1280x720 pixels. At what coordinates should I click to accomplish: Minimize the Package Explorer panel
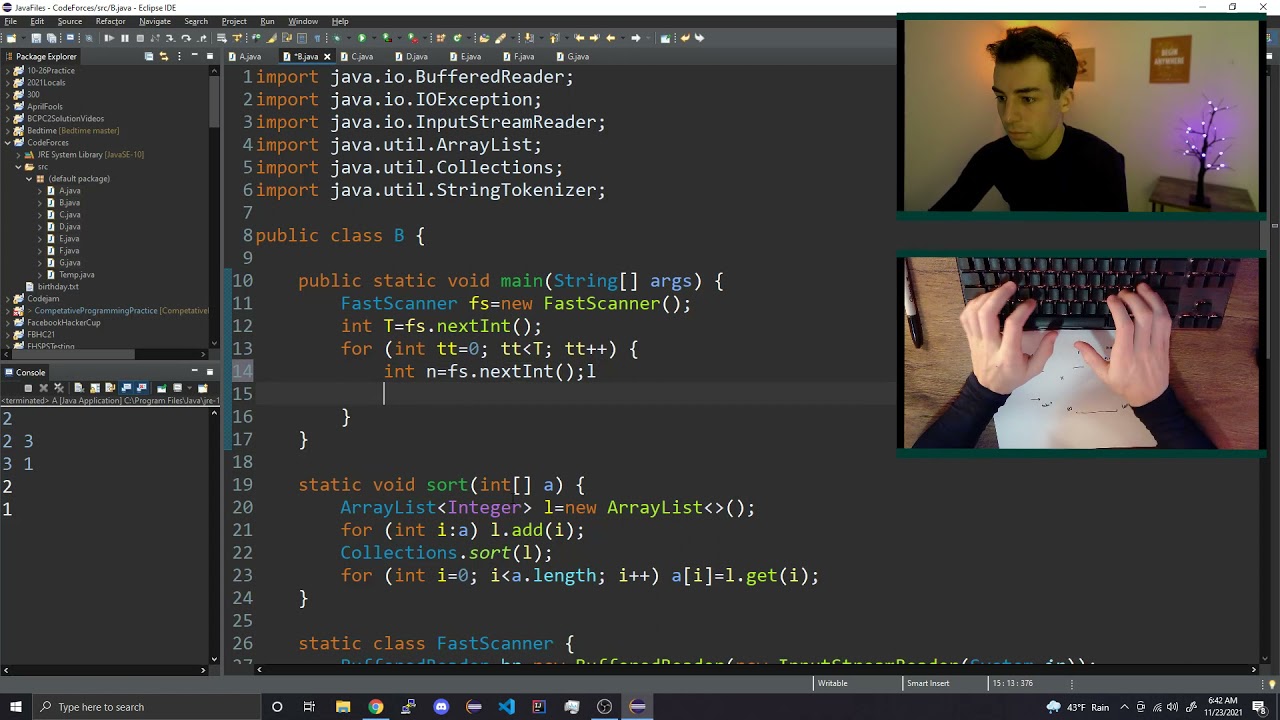click(x=194, y=56)
